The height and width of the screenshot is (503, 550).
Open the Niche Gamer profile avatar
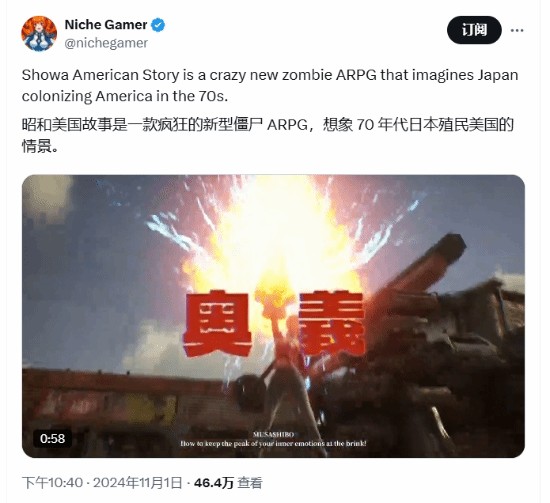coord(39,34)
